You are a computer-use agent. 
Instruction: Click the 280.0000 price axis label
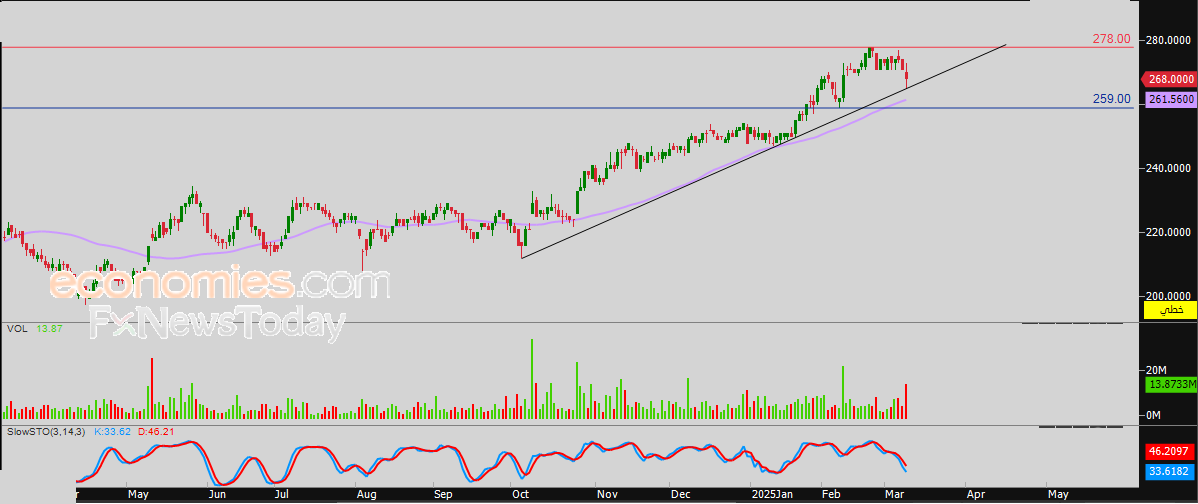pyautogui.click(x=1169, y=40)
